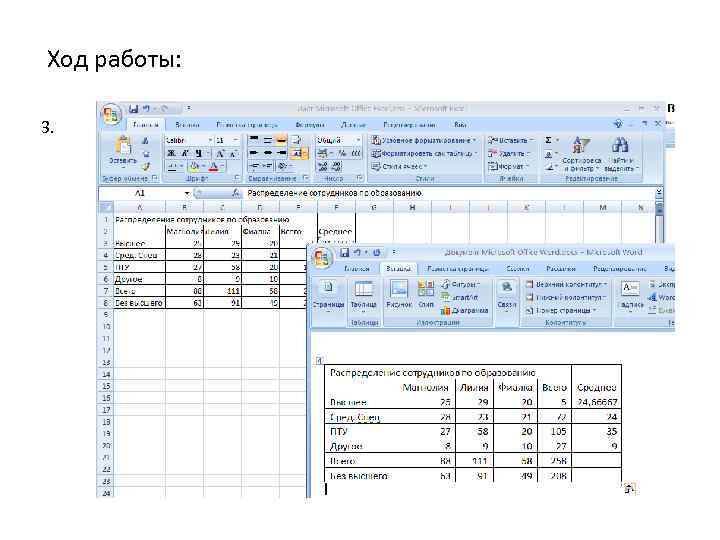Switch to Excel Разметка страницы tab
This screenshot has height=540, width=720.
247,124
